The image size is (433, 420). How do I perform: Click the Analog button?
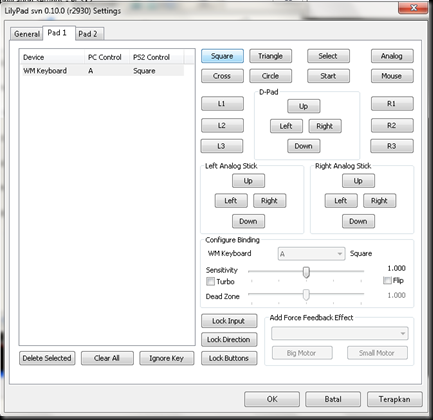(x=392, y=56)
